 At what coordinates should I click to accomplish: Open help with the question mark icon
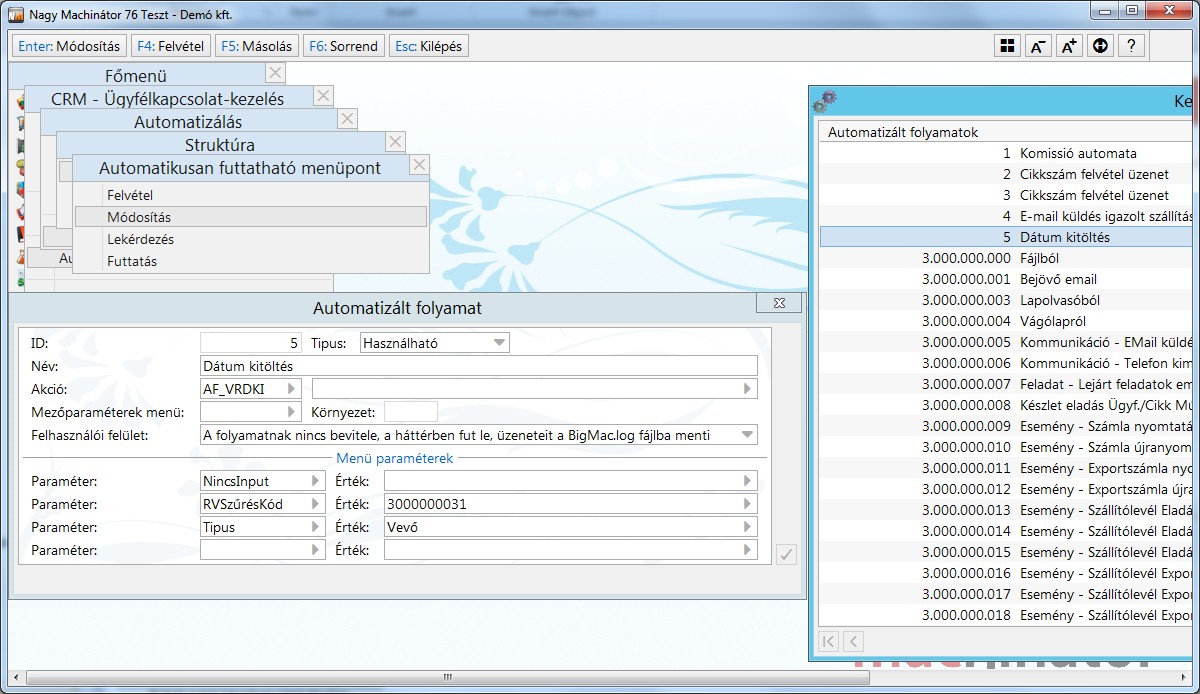click(1131, 46)
